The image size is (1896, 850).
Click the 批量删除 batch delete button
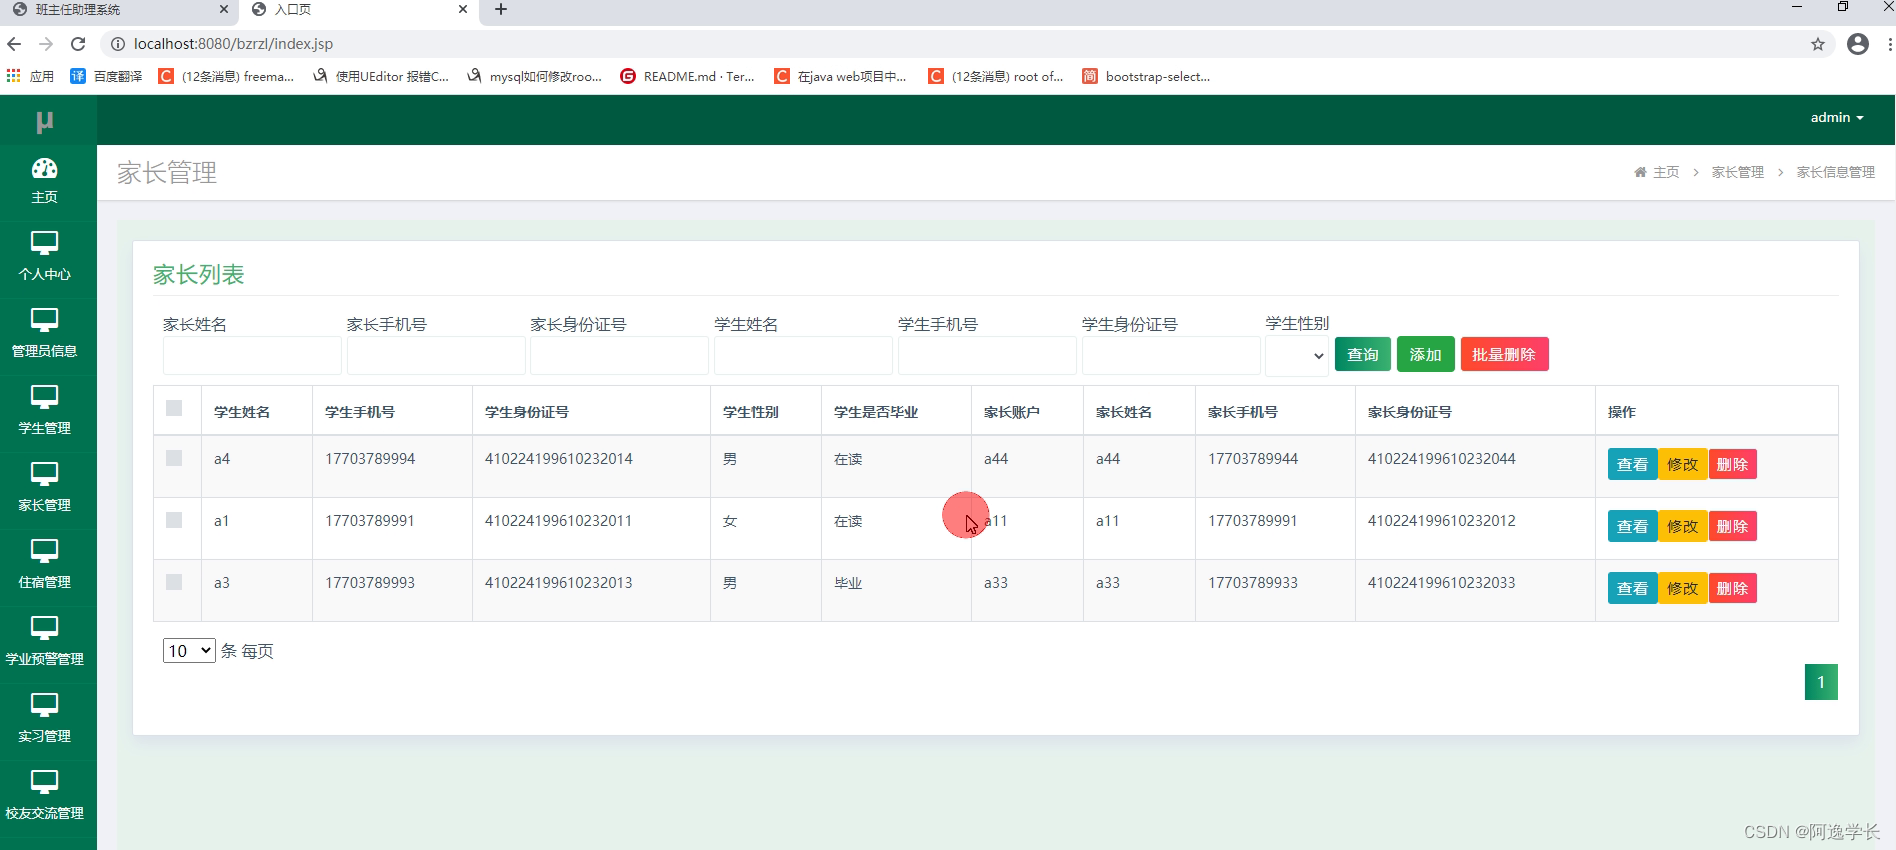pos(1504,354)
